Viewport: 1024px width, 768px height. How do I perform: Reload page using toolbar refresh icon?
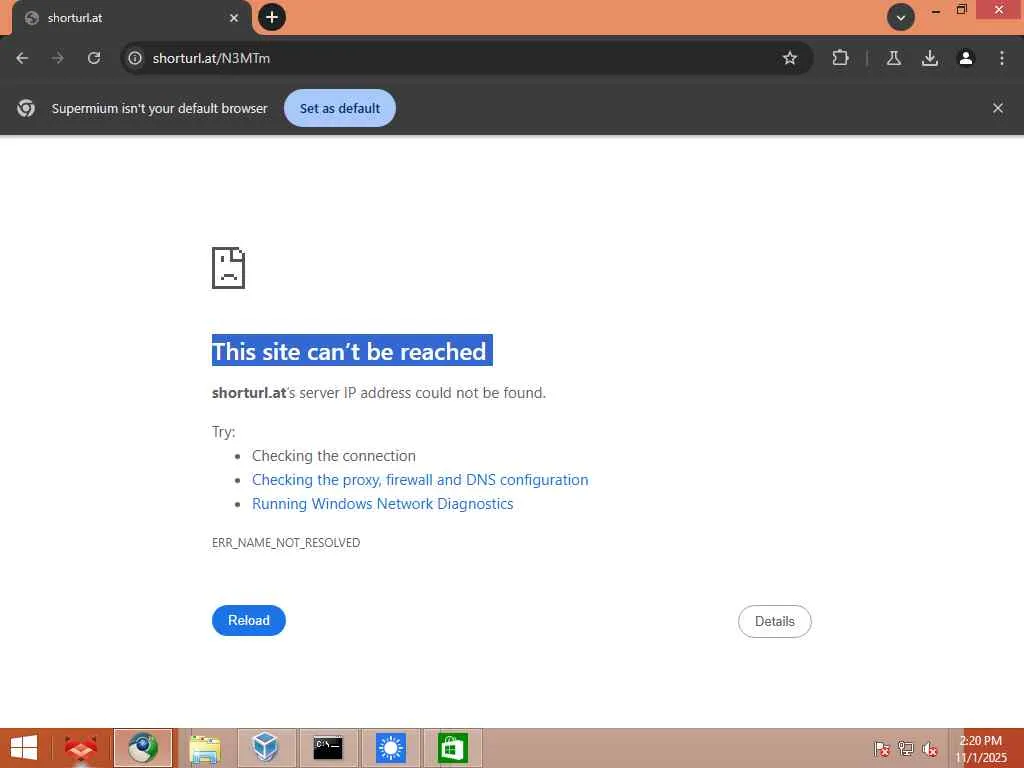click(94, 58)
